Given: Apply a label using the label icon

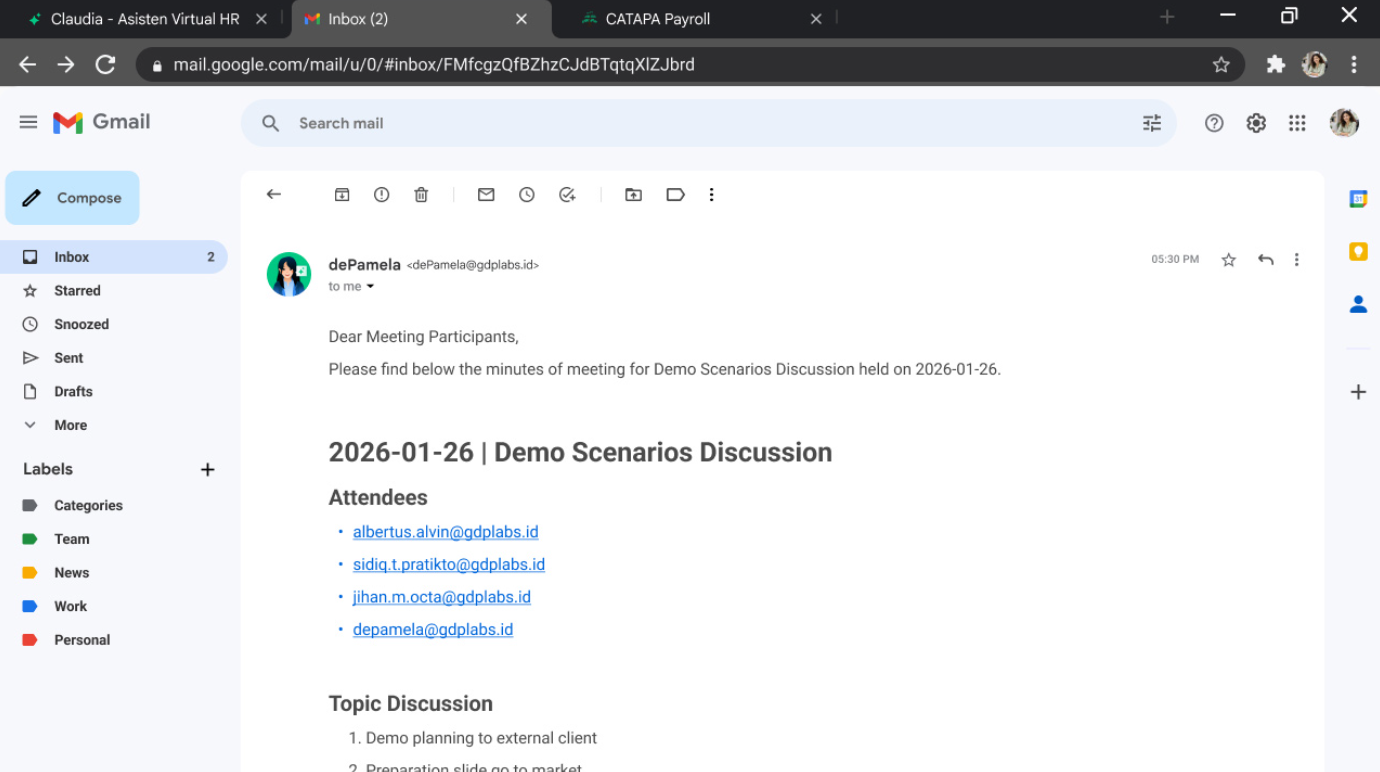Looking at the screenshot, I should point(675,195).
